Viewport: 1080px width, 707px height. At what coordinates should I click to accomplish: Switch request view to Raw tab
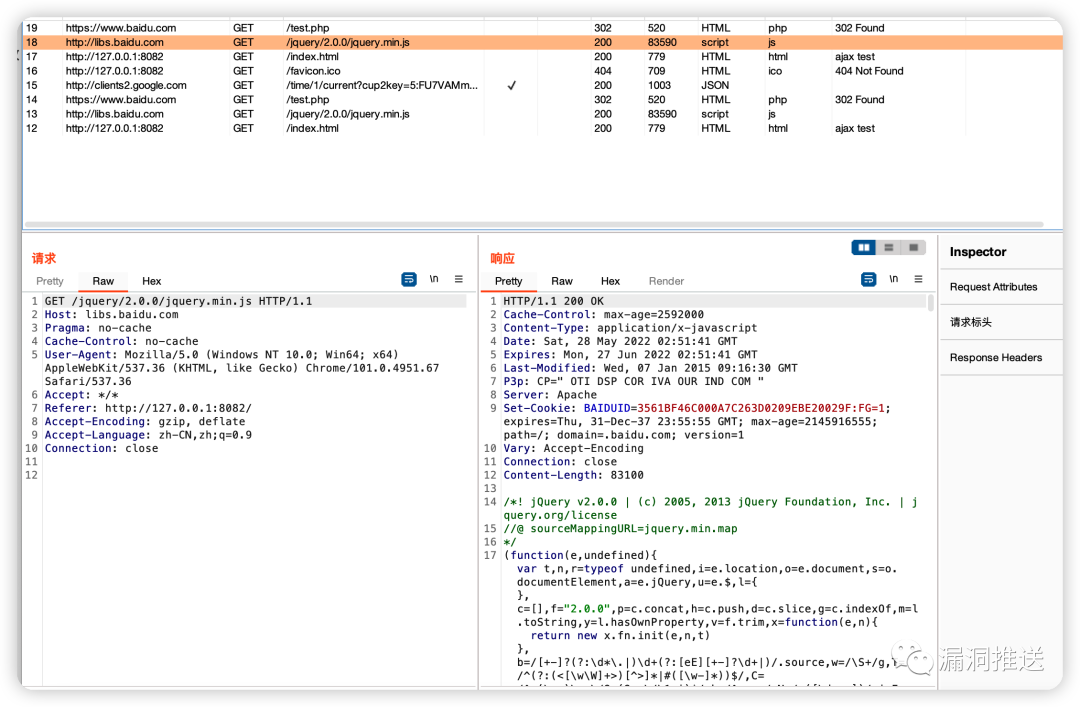(x=103, y=281)
